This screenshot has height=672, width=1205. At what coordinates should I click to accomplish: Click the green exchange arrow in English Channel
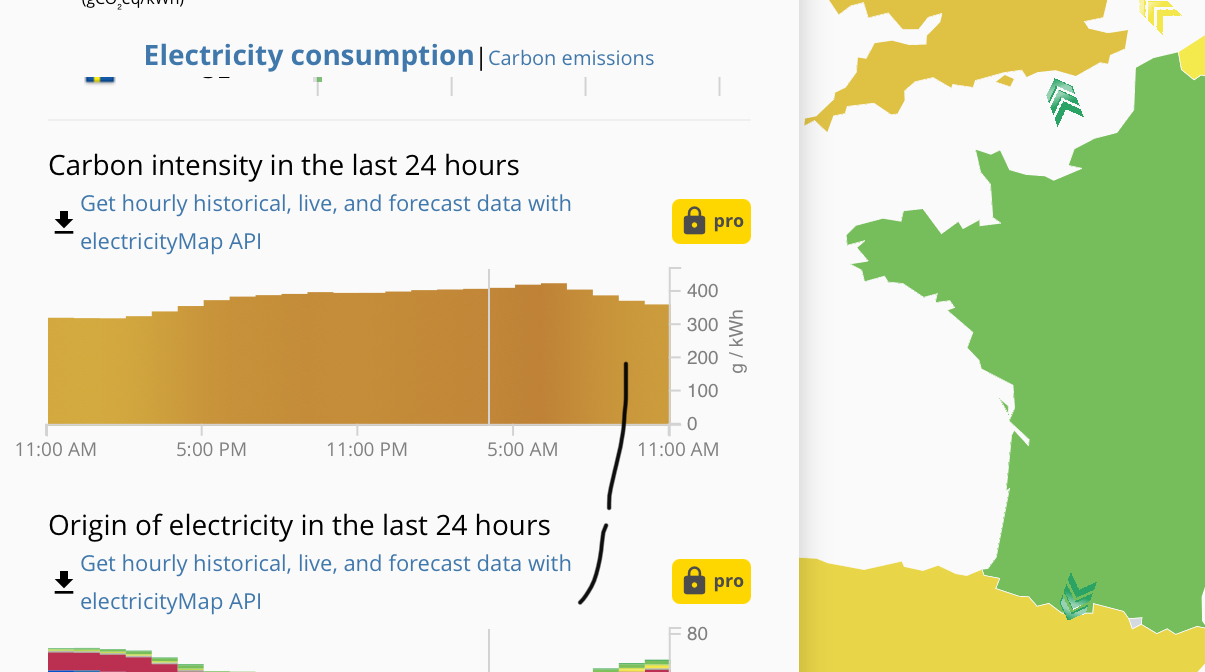1064,103
